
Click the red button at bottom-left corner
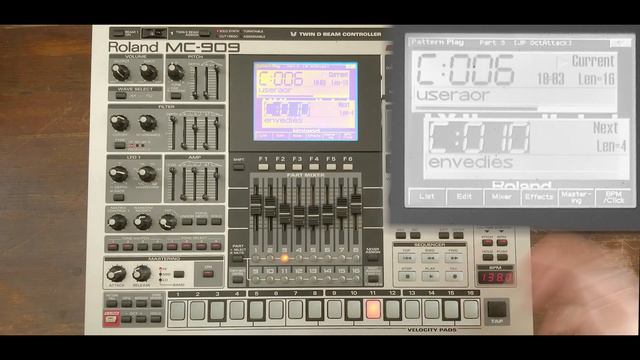111,318
